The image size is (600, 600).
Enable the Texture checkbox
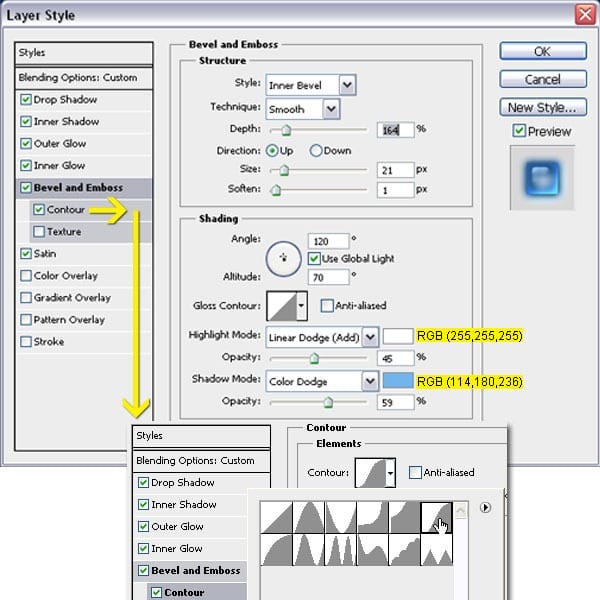click(39, 232)
